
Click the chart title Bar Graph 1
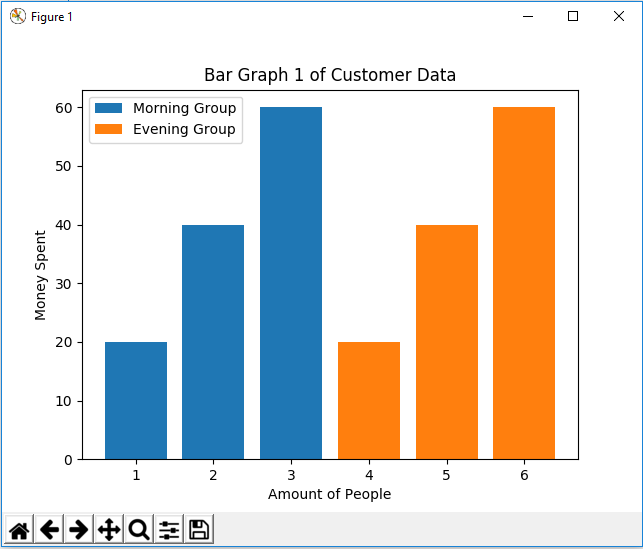click(x=330, y=75)
